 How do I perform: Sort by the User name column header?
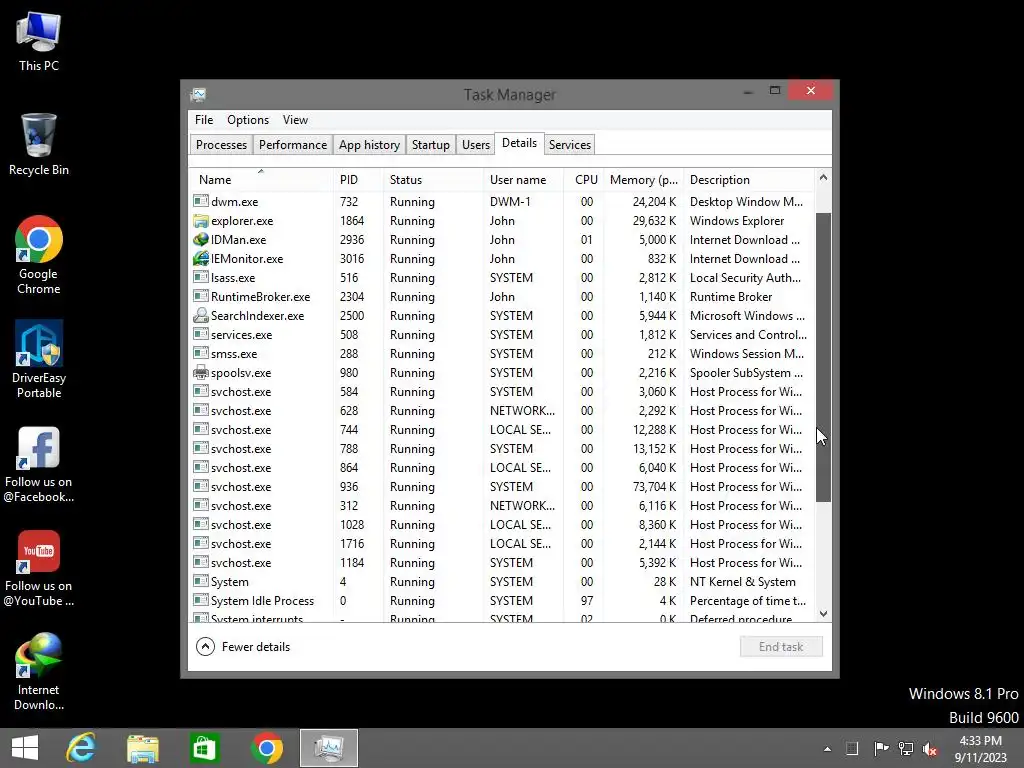pyautogui.click(x=523, y=180)
